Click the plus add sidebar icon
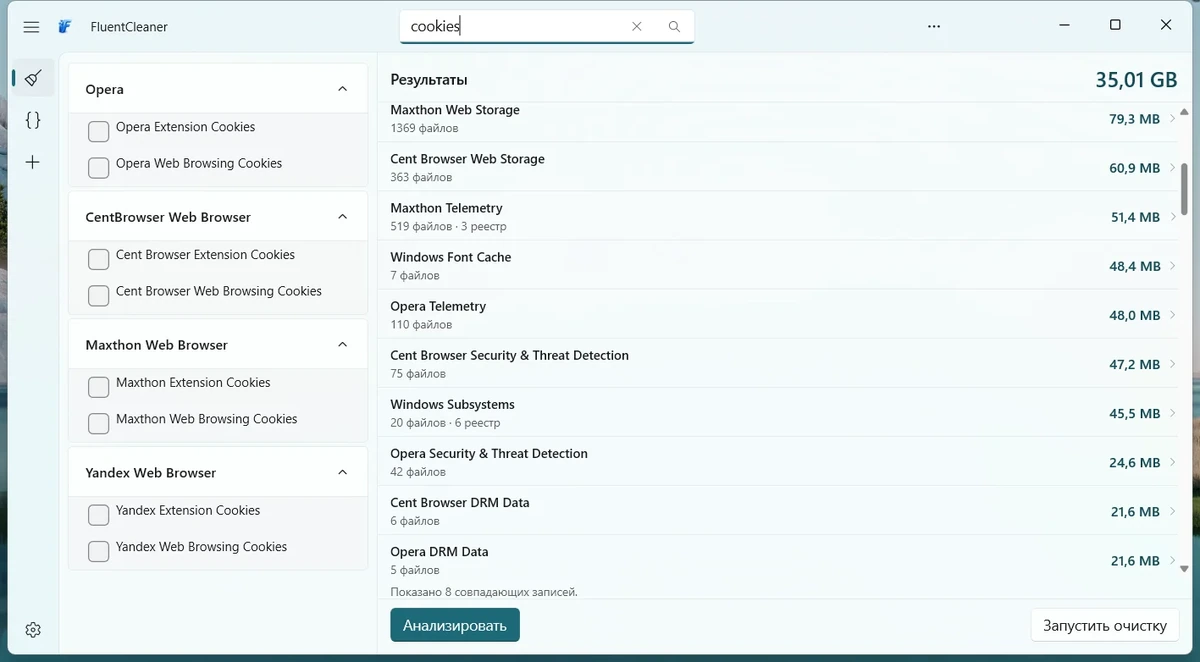This screenshot has height=662, width=1200. 33,162
